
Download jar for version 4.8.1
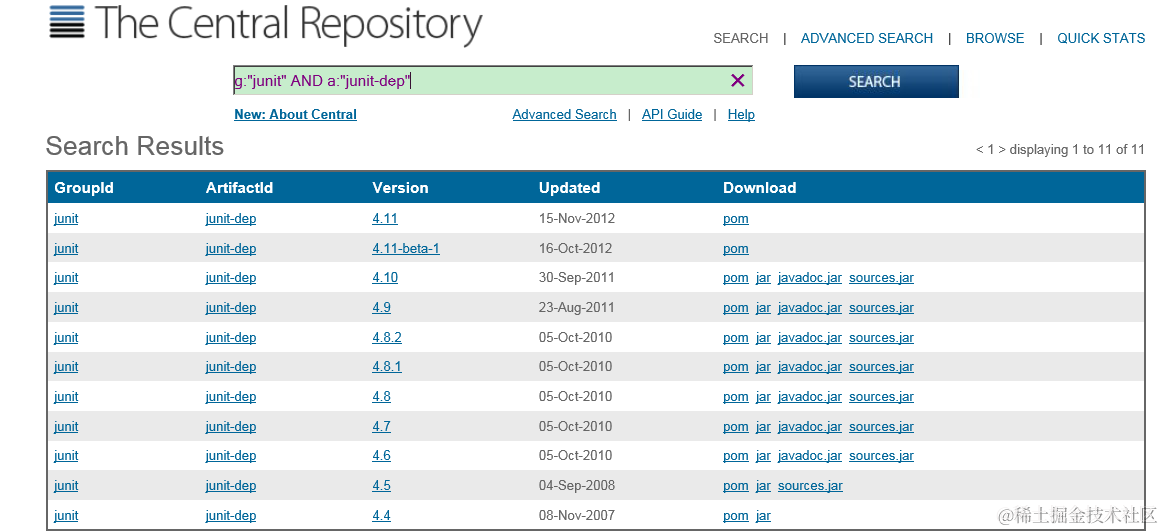763,367
